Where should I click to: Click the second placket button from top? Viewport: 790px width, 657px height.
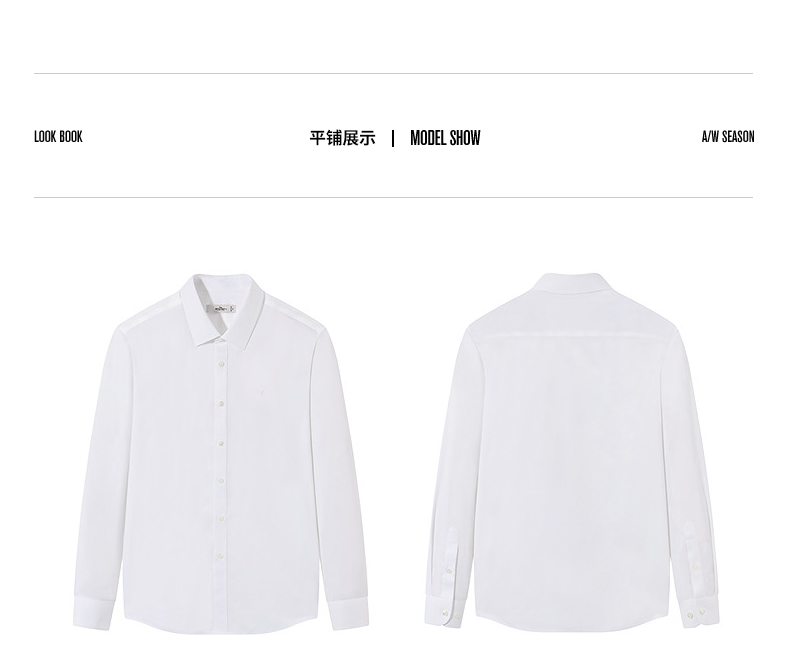[221, 403]
